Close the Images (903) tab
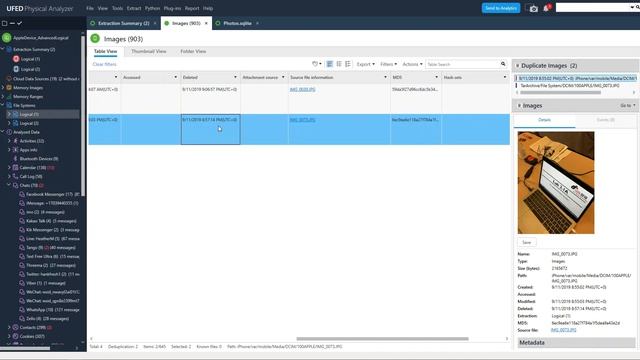This screenshot has width=640, height=360. pos(206,23)
